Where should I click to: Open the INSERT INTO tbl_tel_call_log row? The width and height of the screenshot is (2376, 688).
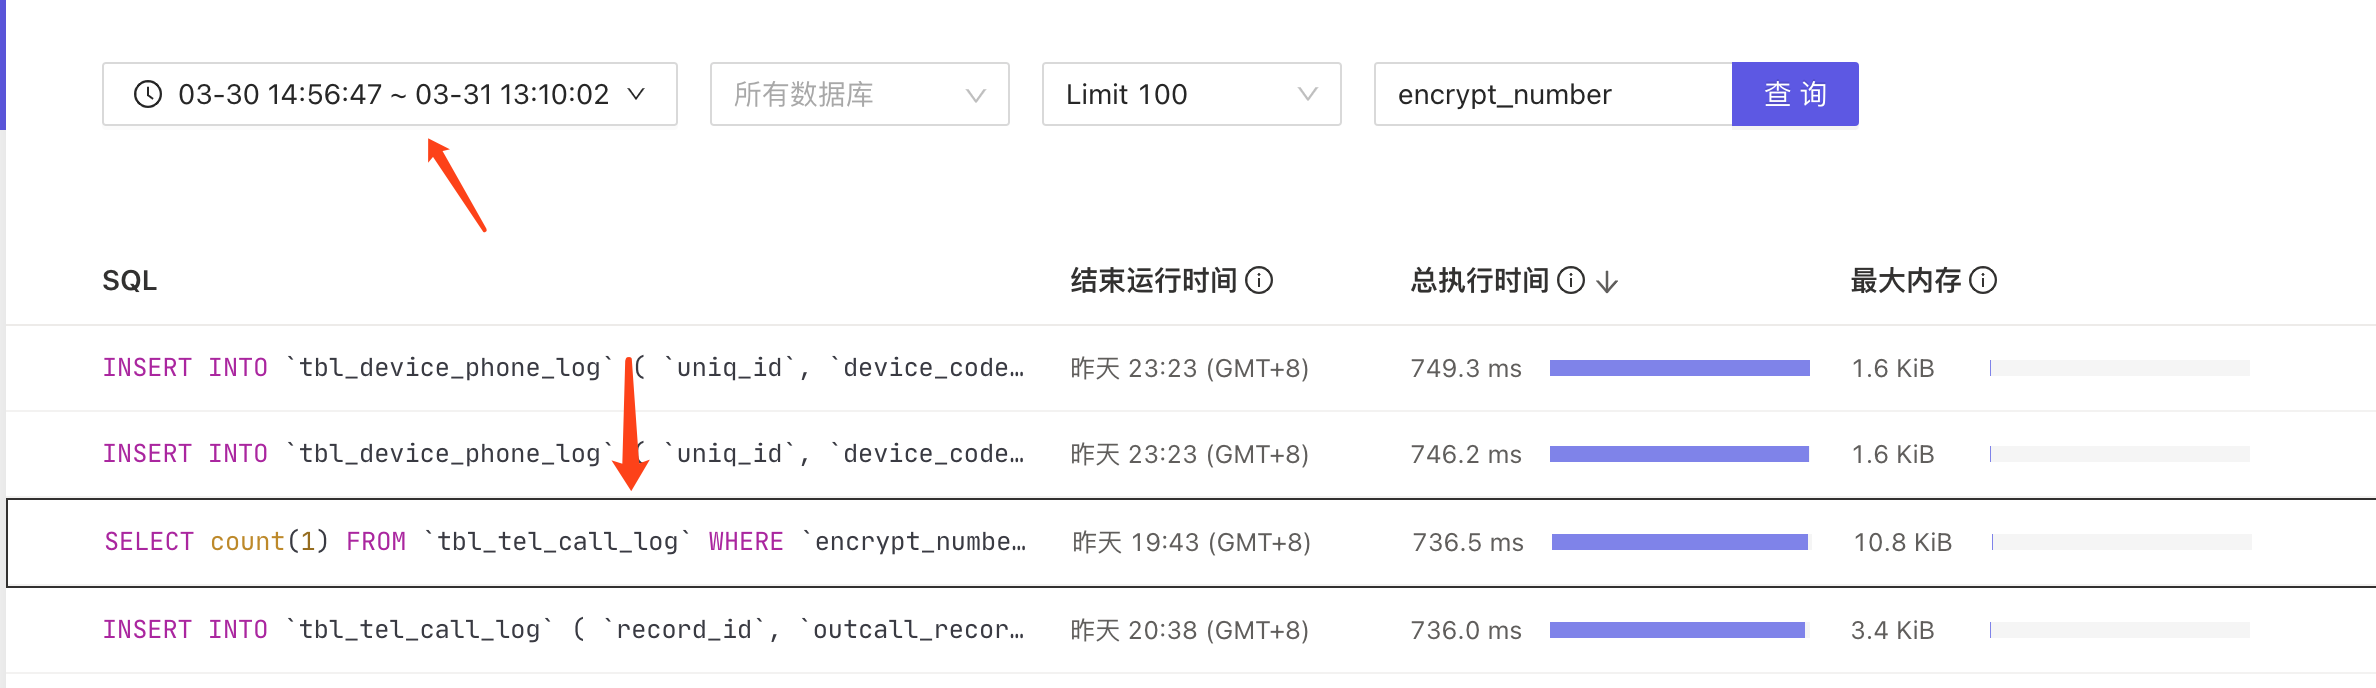tap(563, 630)
